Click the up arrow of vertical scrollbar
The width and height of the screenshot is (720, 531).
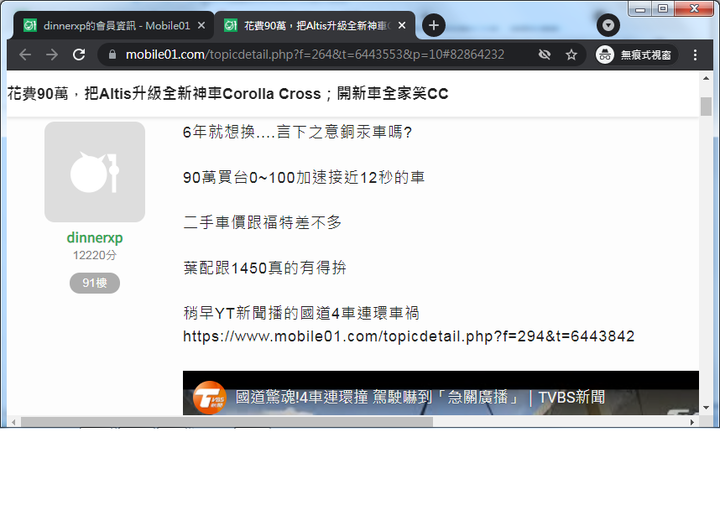pyautogui.click(x=706, y=79)
